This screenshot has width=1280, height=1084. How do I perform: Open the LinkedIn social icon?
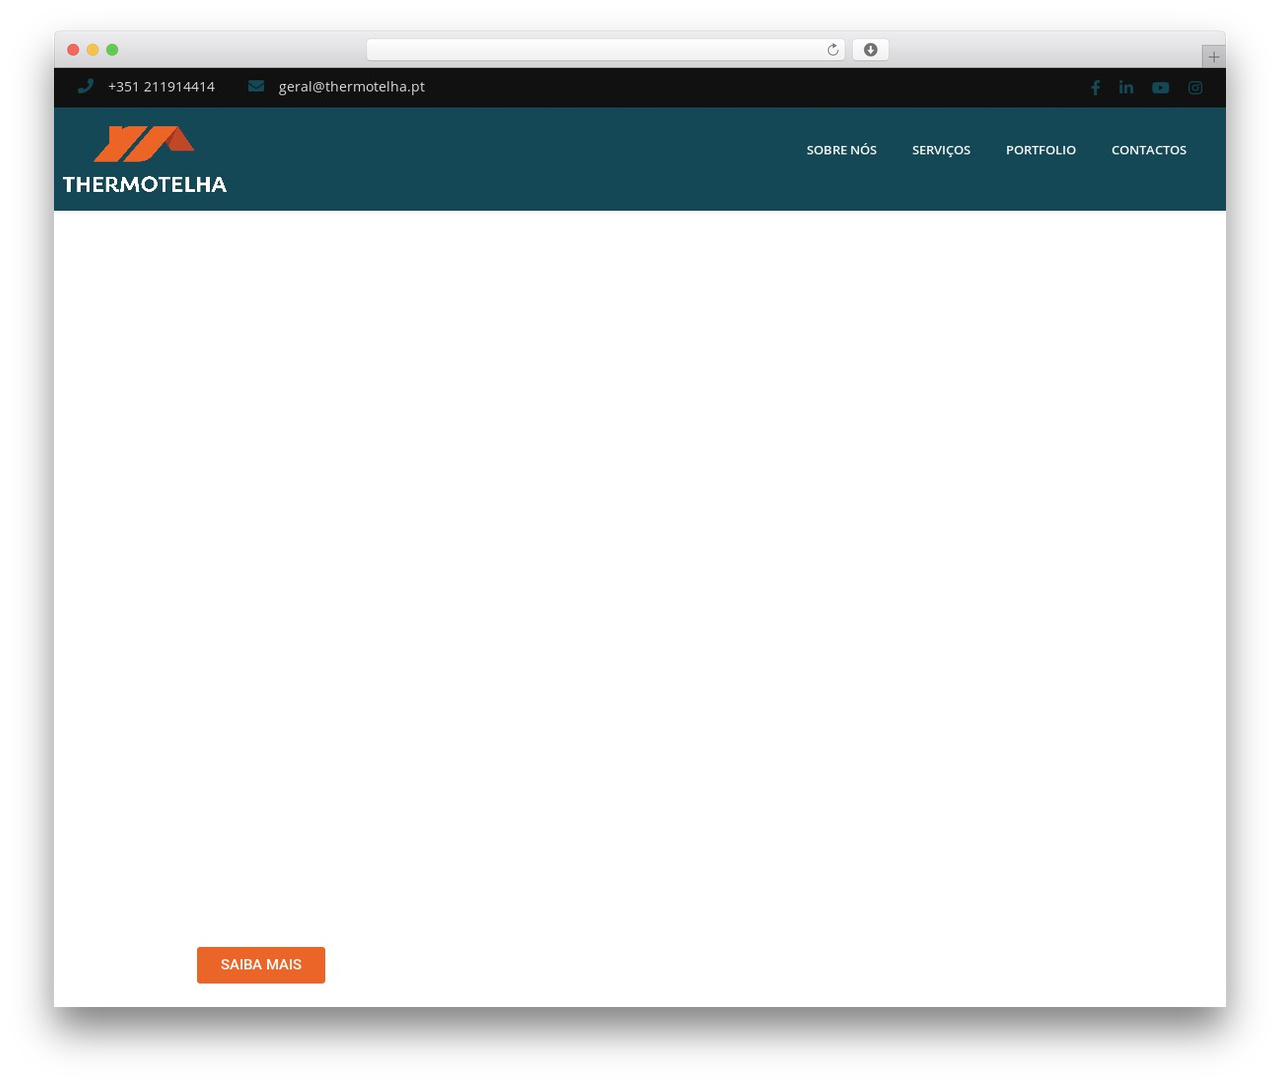[x=1126, y=87]
